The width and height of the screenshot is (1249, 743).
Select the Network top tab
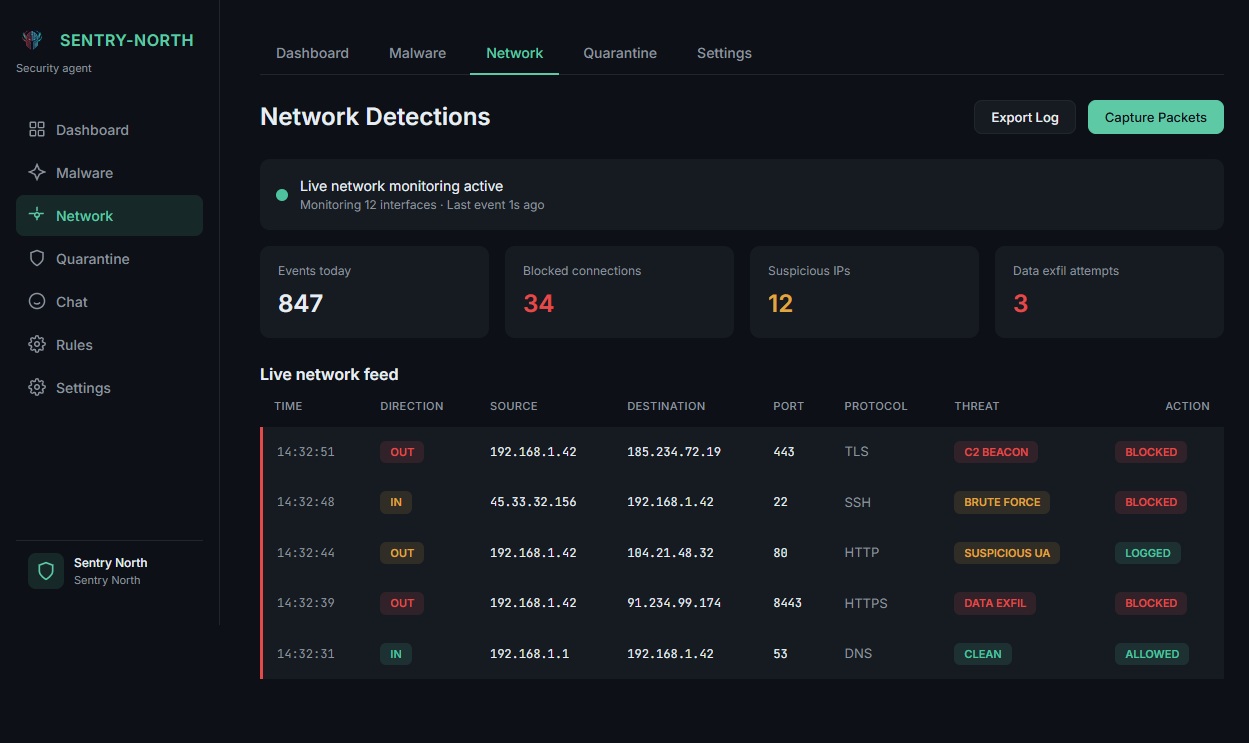(514, 53)
